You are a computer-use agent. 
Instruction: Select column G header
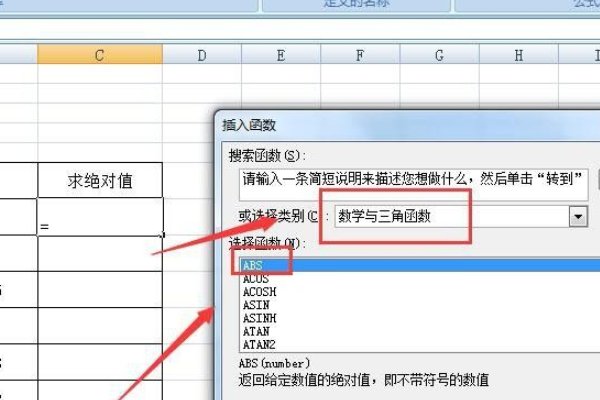point(439,54)
